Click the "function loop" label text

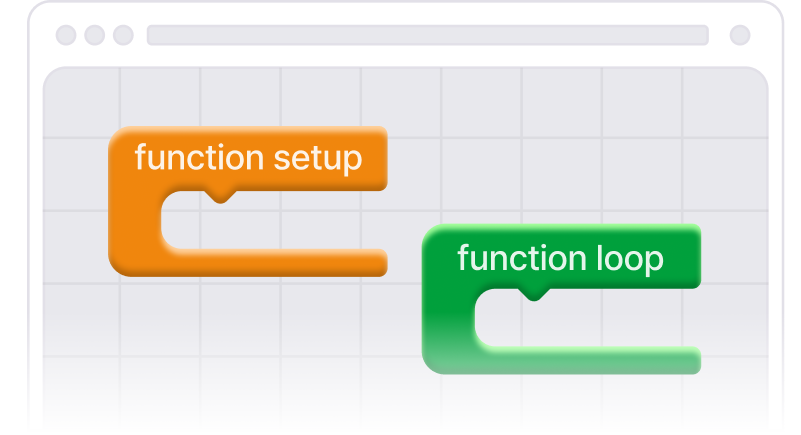pyautogui.click(x=560, y=258)
